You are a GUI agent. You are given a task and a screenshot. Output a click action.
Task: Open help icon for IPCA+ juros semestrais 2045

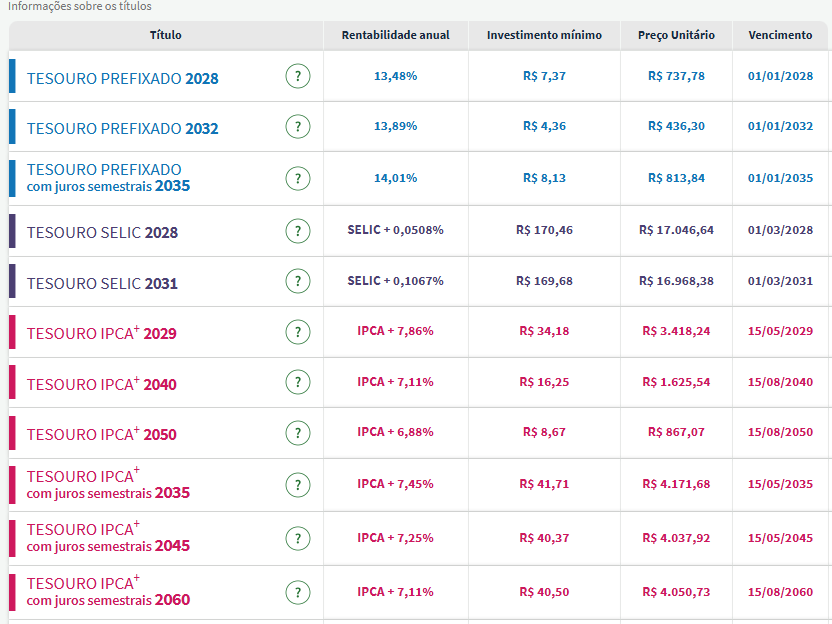298,539
